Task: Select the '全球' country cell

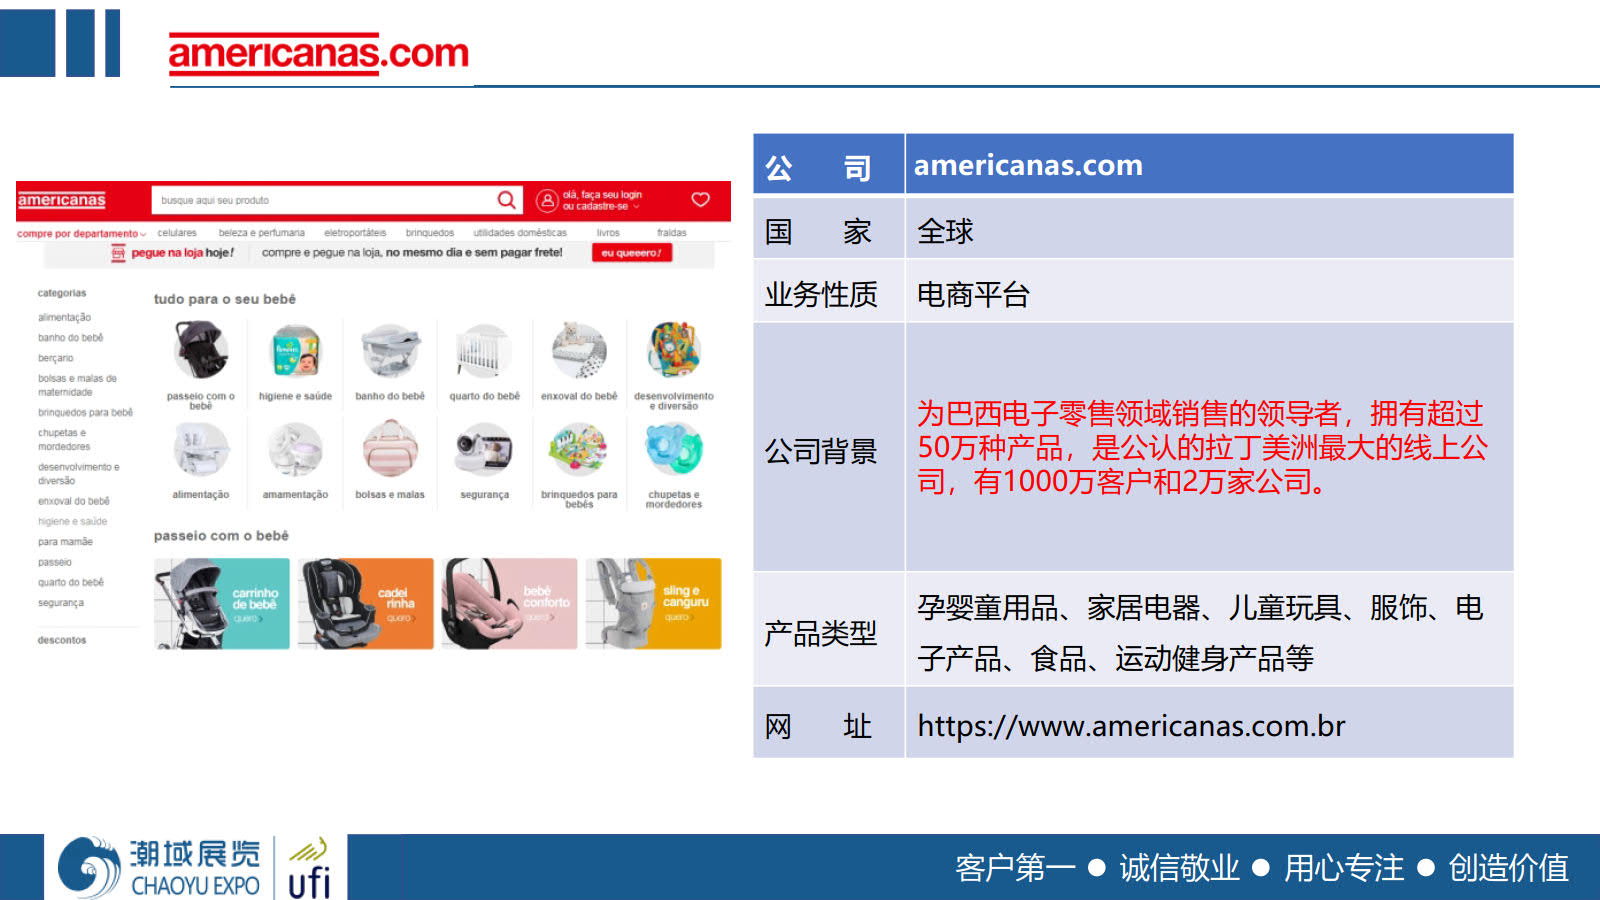Action: point(1209,231)
